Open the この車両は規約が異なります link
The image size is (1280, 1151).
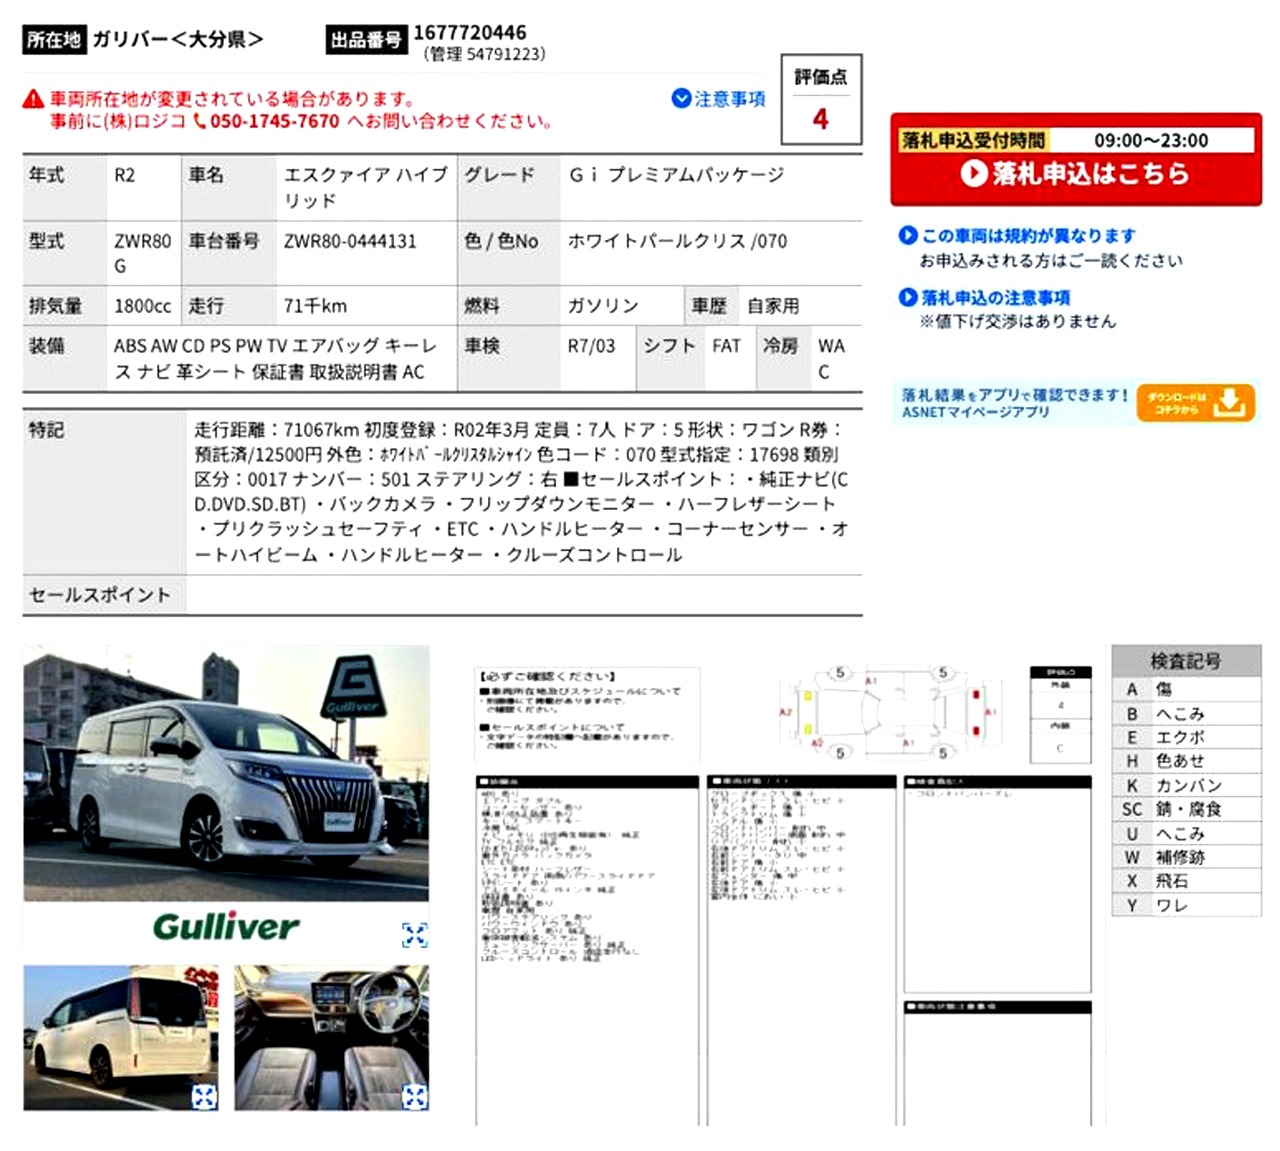pyautogui.click(x=1028, y=236)
